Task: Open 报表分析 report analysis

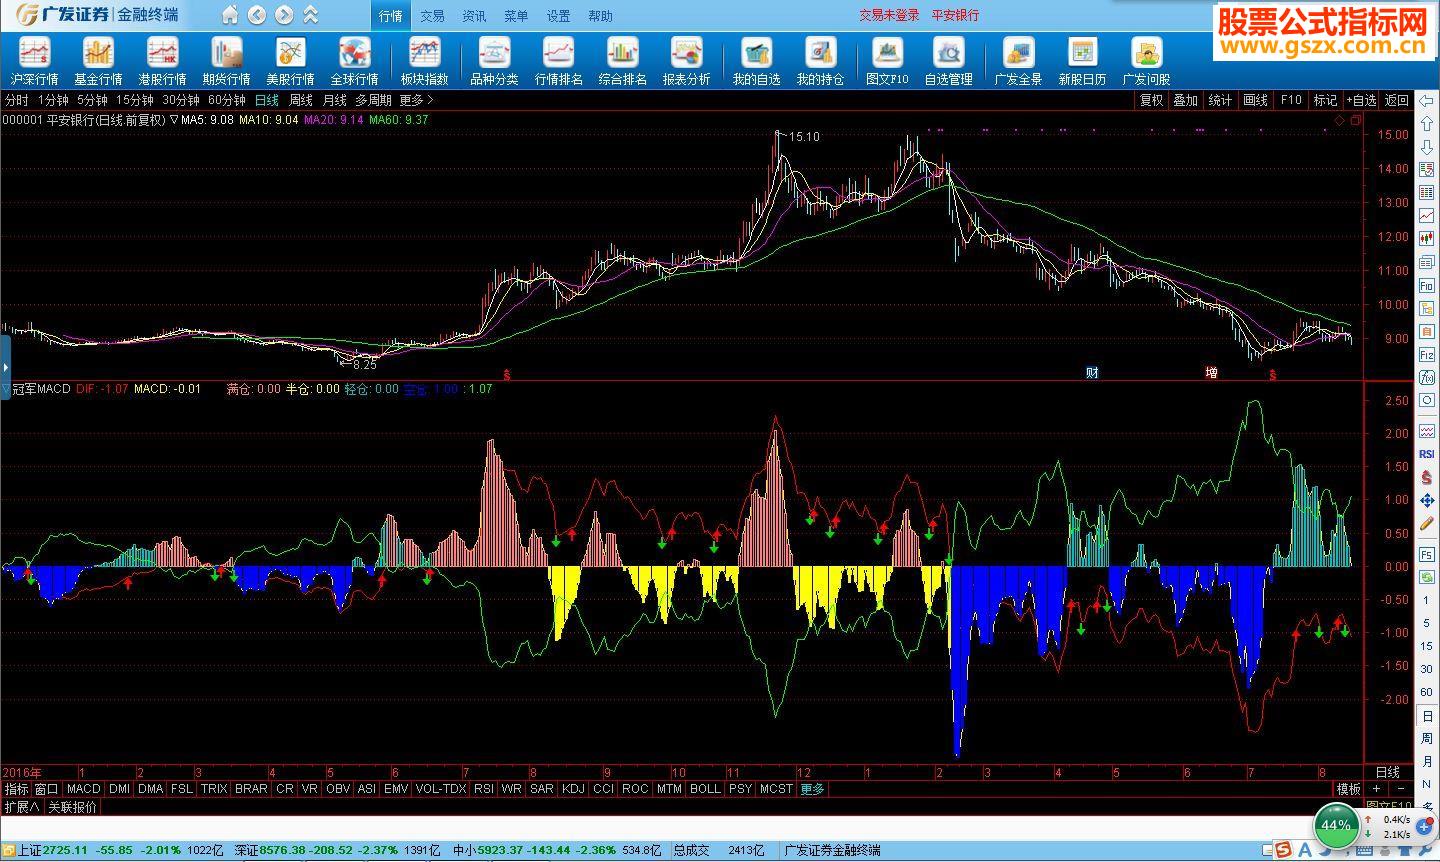Action: tap(686, 61)
